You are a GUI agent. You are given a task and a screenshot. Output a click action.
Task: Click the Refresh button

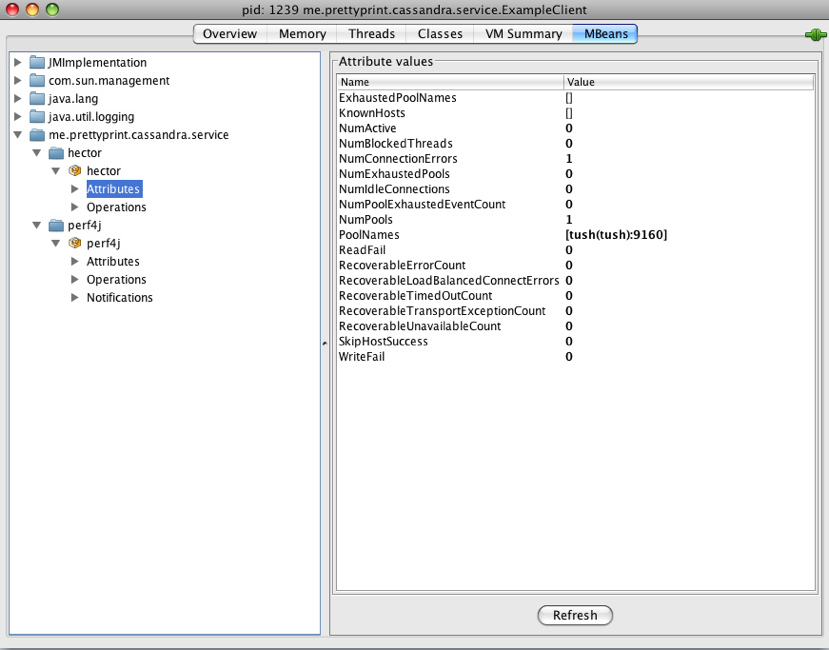click(575, 615)
